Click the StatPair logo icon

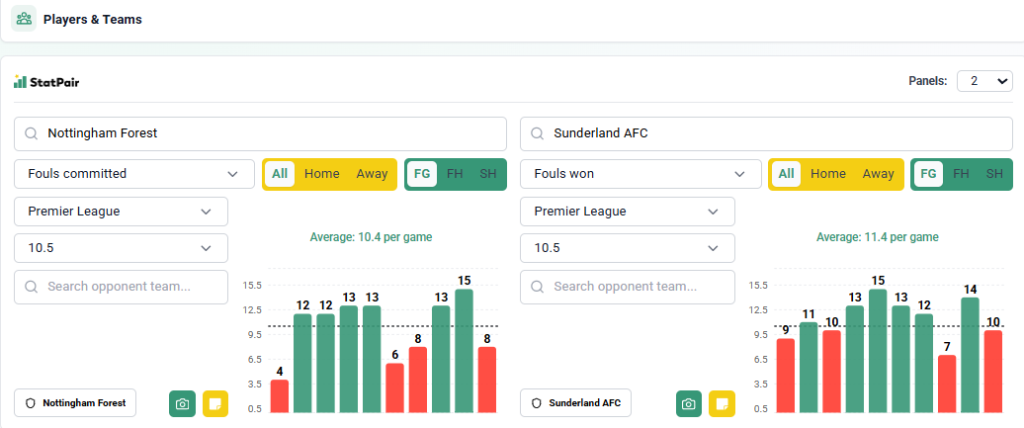20,82
